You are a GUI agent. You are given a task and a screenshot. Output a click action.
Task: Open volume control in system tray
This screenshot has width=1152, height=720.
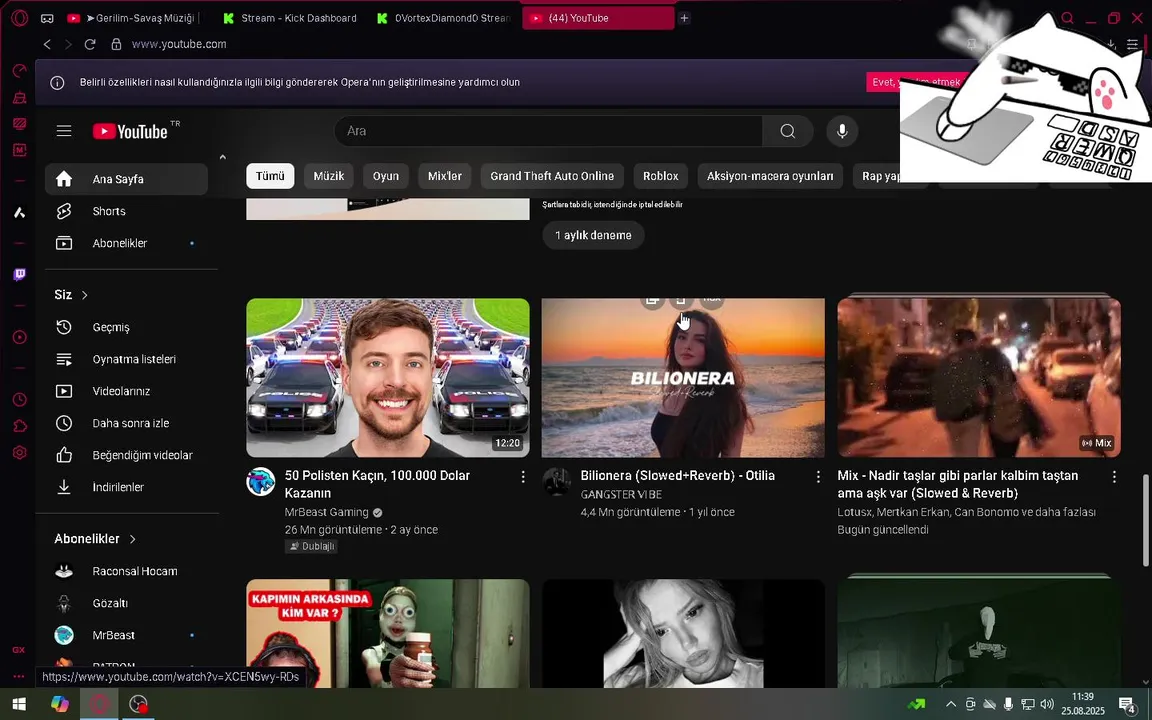(x=1047, y=704)
